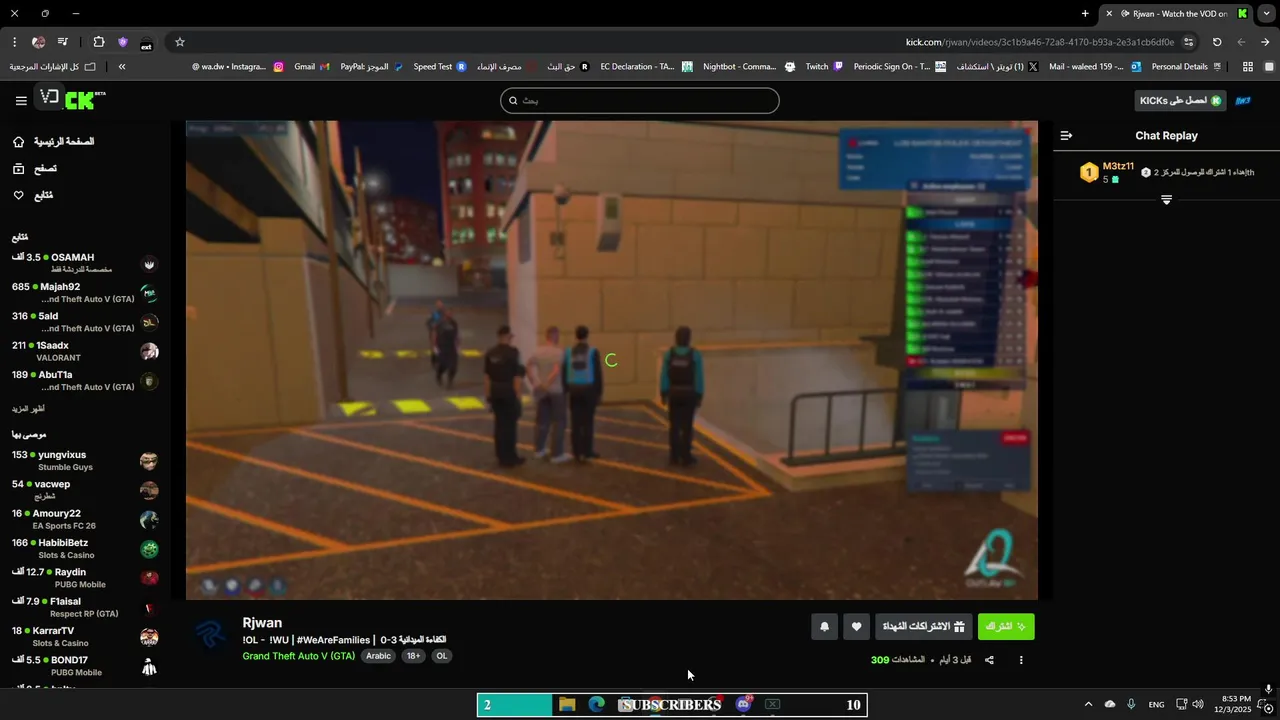This screenshot has width=1280, height=720.
Task: Click the purple shield extension icon
Action: click(x=123, y=42)
